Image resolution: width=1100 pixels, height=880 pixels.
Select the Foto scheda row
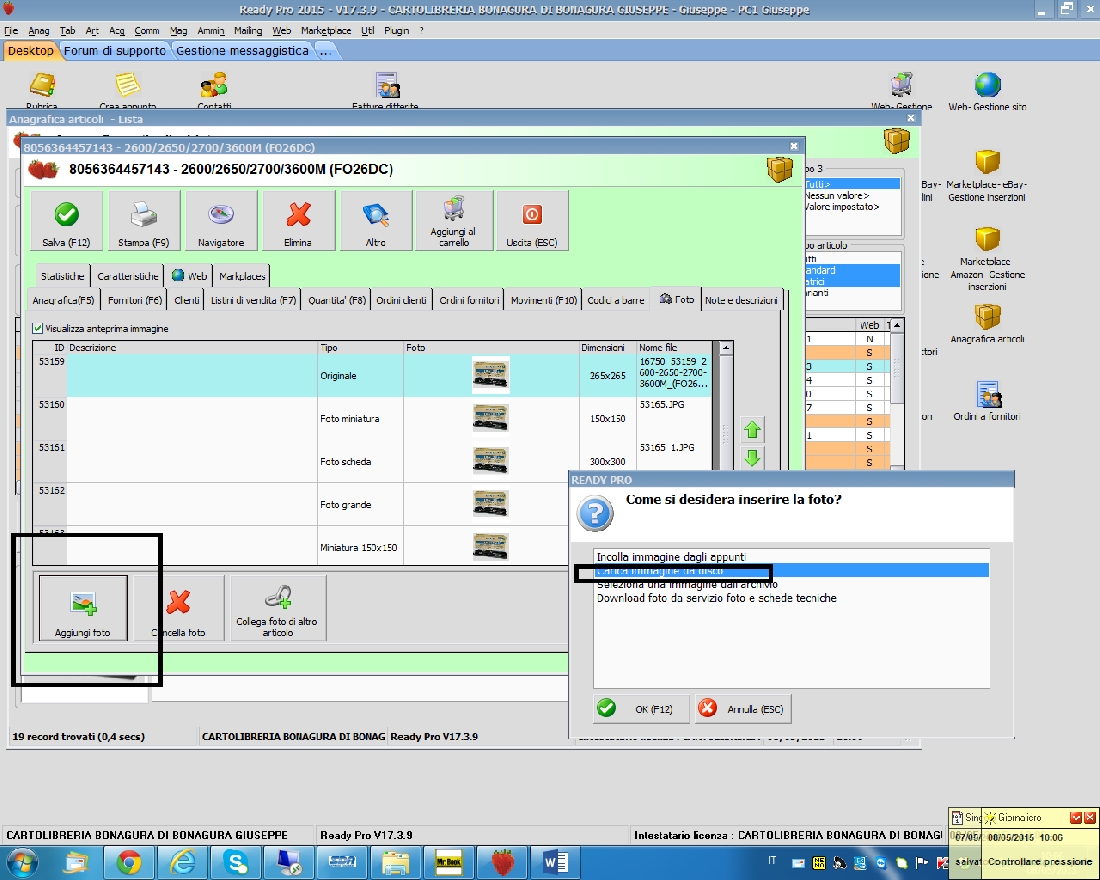click(x=372, y=461)
